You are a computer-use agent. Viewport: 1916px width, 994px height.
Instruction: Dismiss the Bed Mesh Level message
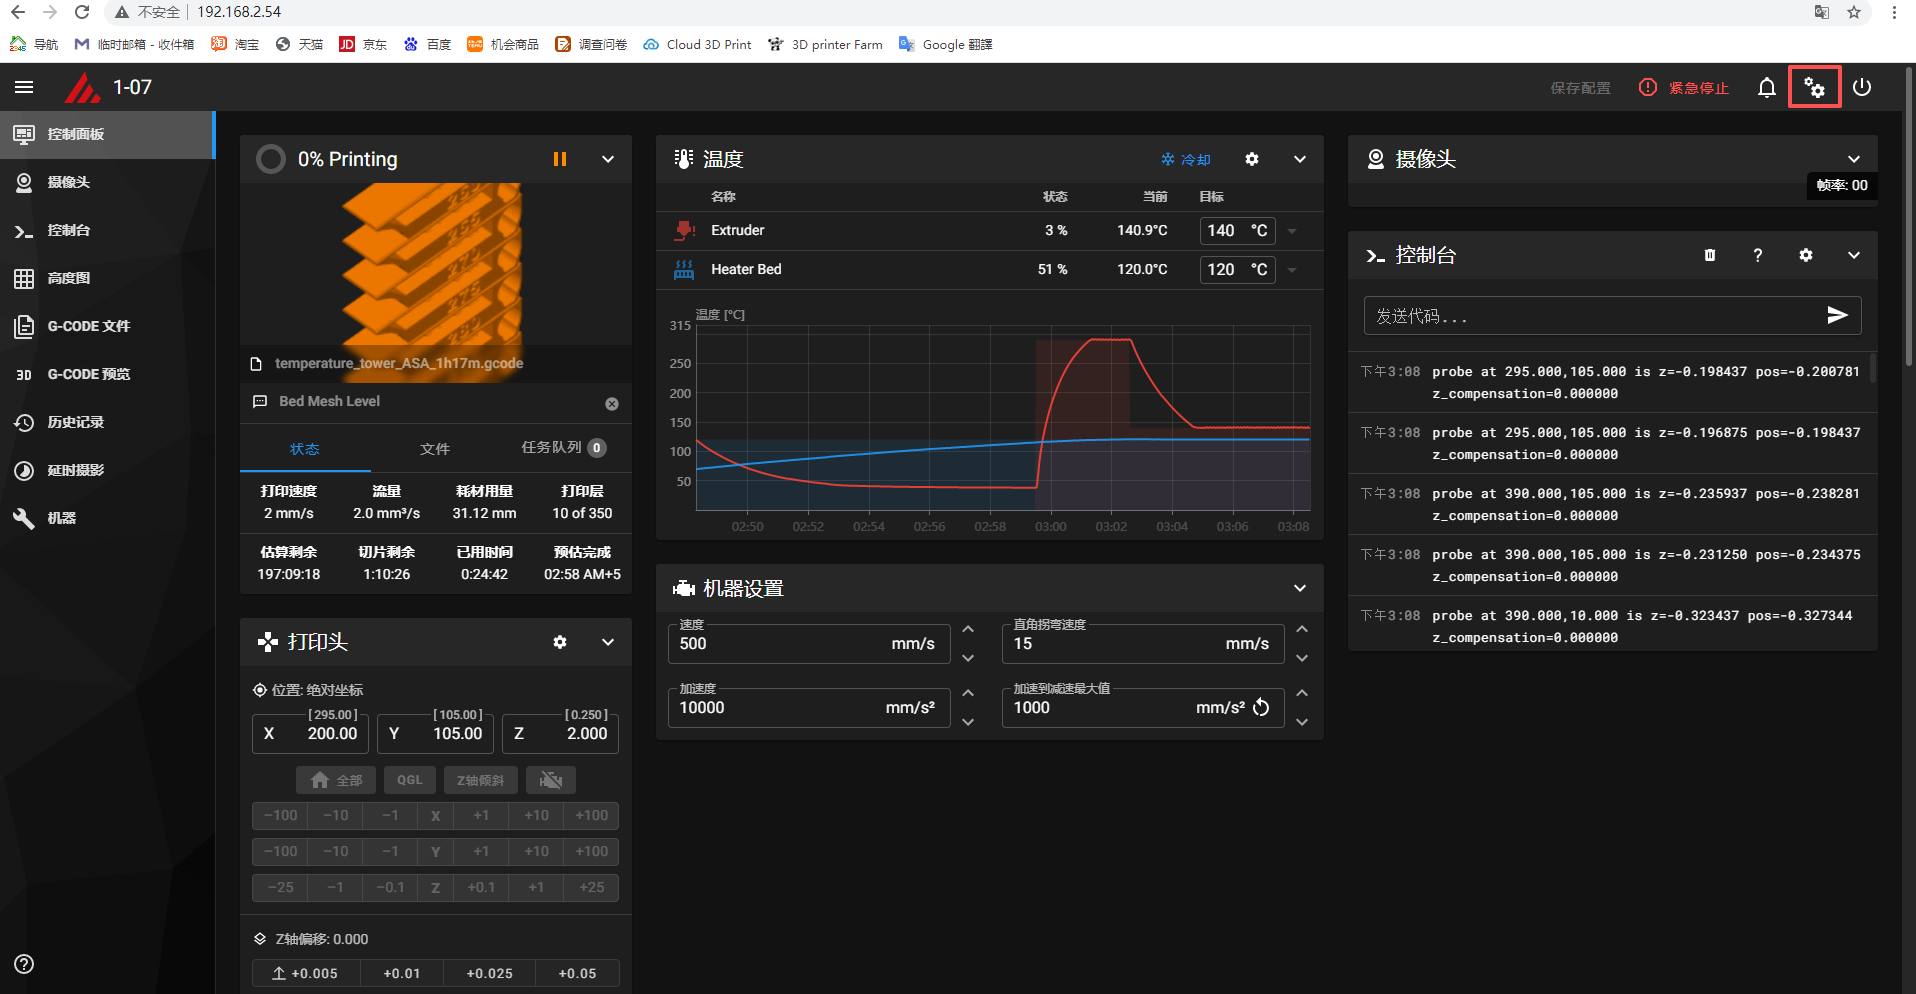coord(612,404)
